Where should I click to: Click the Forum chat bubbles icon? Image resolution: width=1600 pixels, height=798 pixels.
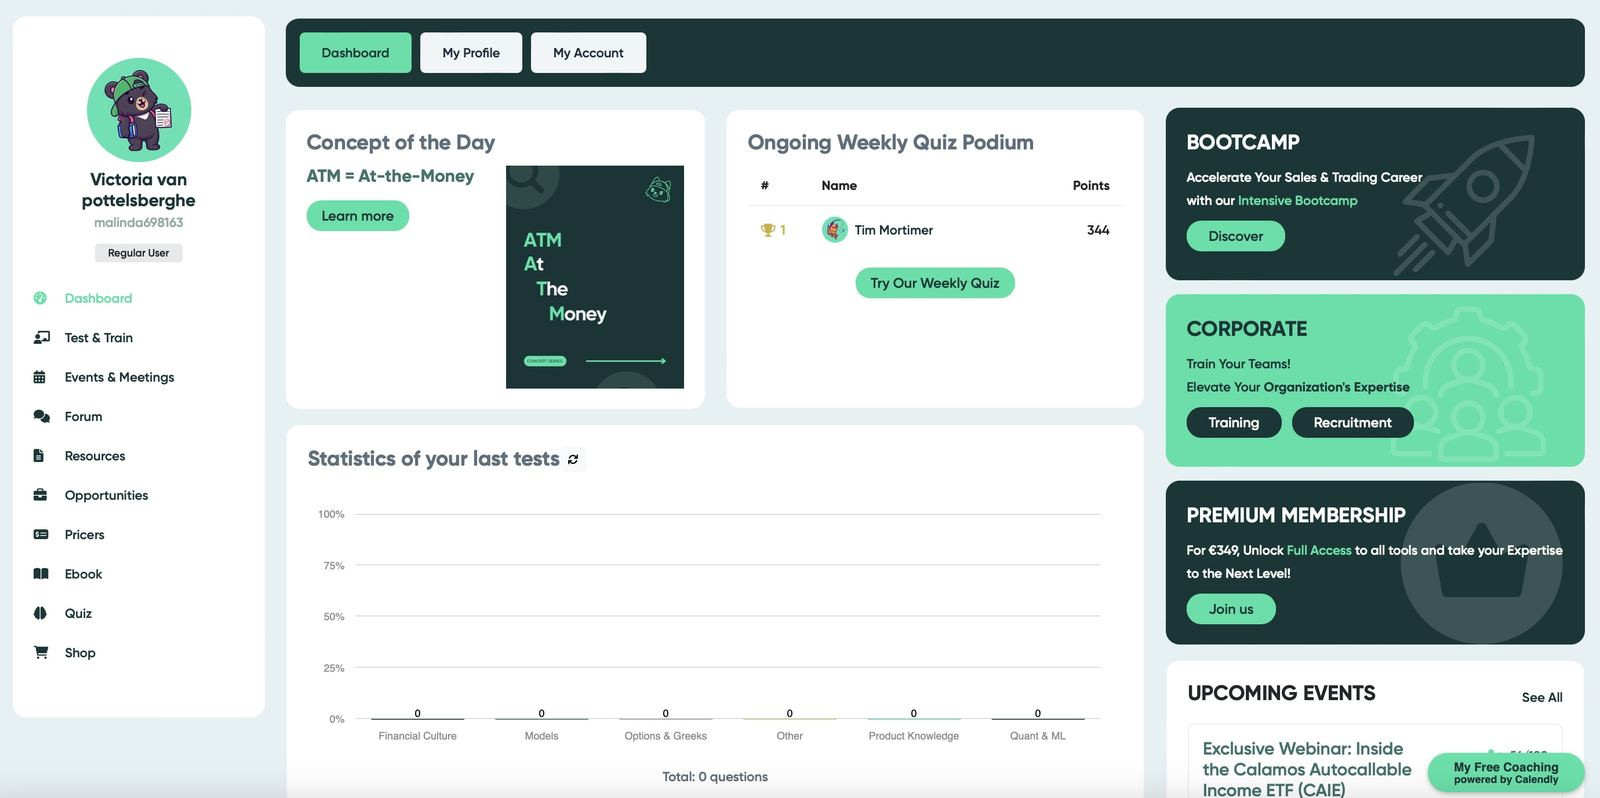(41, 416)
